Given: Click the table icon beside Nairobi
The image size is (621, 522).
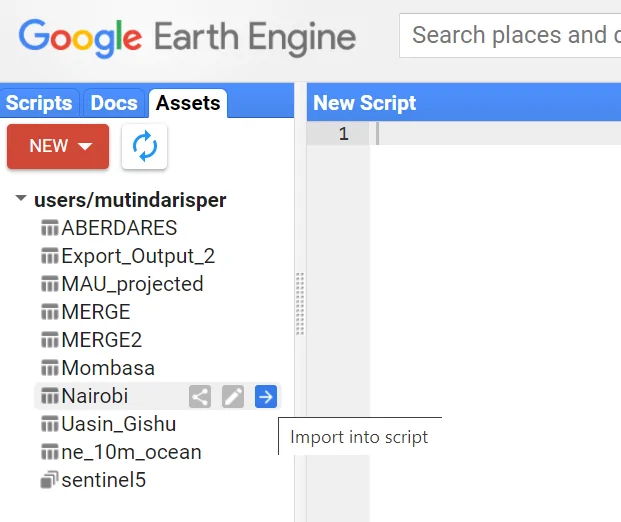Looking at the screenshot, I should 50,396.
